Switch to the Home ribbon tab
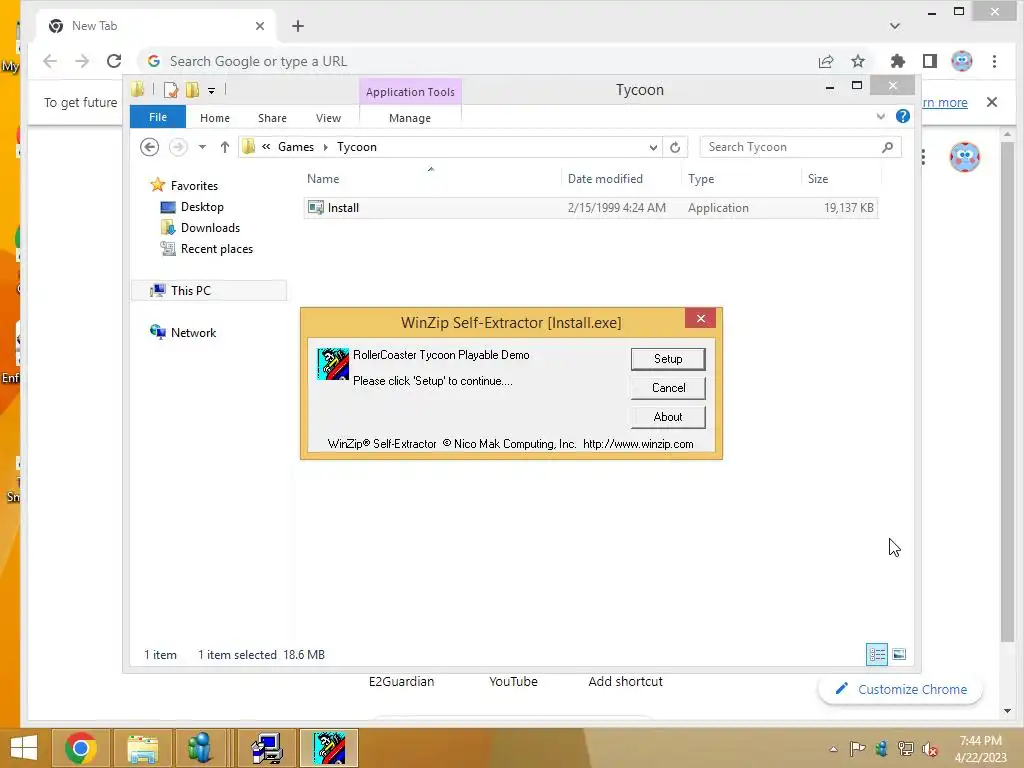The width and height of the screenshot is (1024, 768). click(x=215, y=118)
